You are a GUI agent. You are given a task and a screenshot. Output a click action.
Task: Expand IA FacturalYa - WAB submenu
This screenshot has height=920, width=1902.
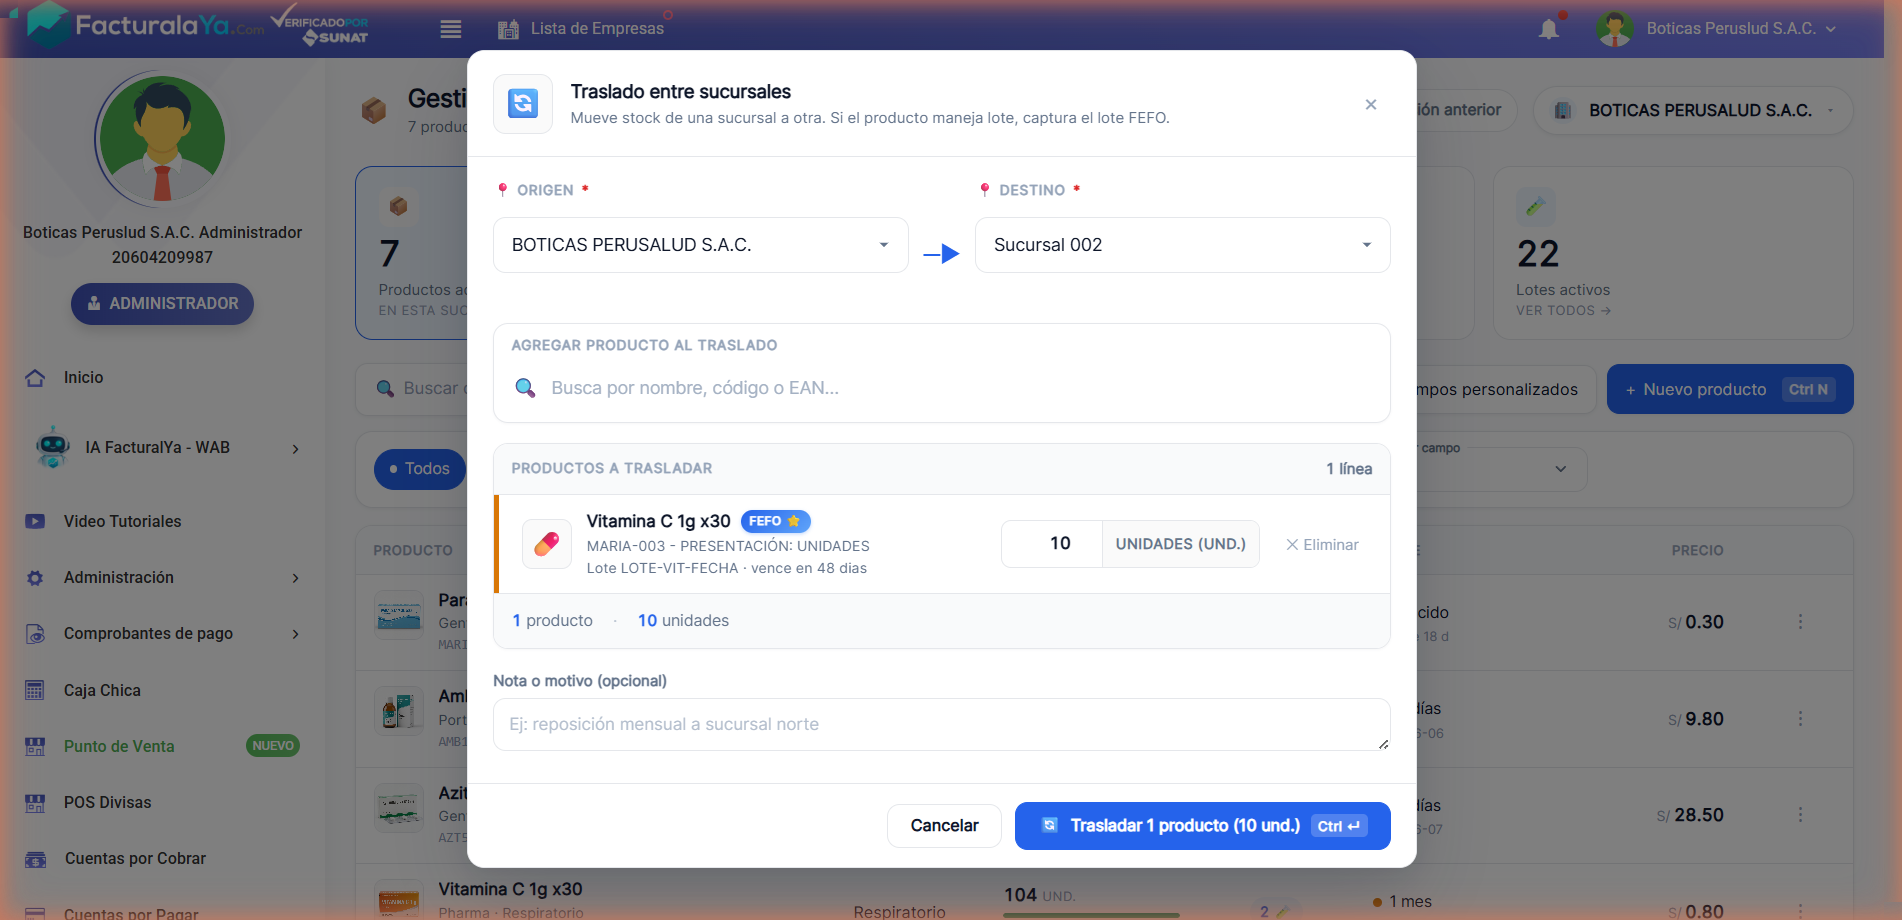click(295, 449)
